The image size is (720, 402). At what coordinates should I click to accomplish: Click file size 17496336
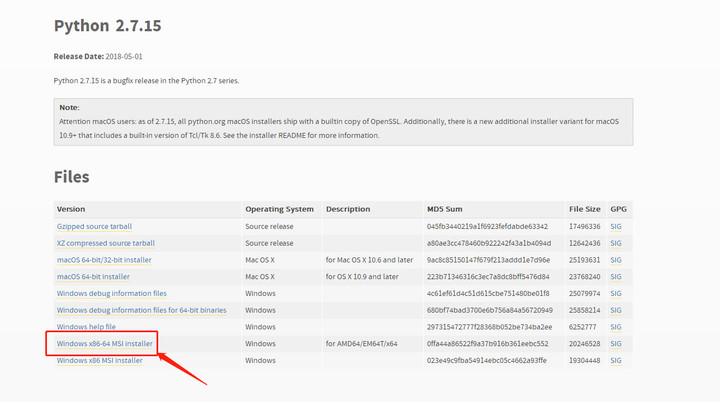point(585,226)
